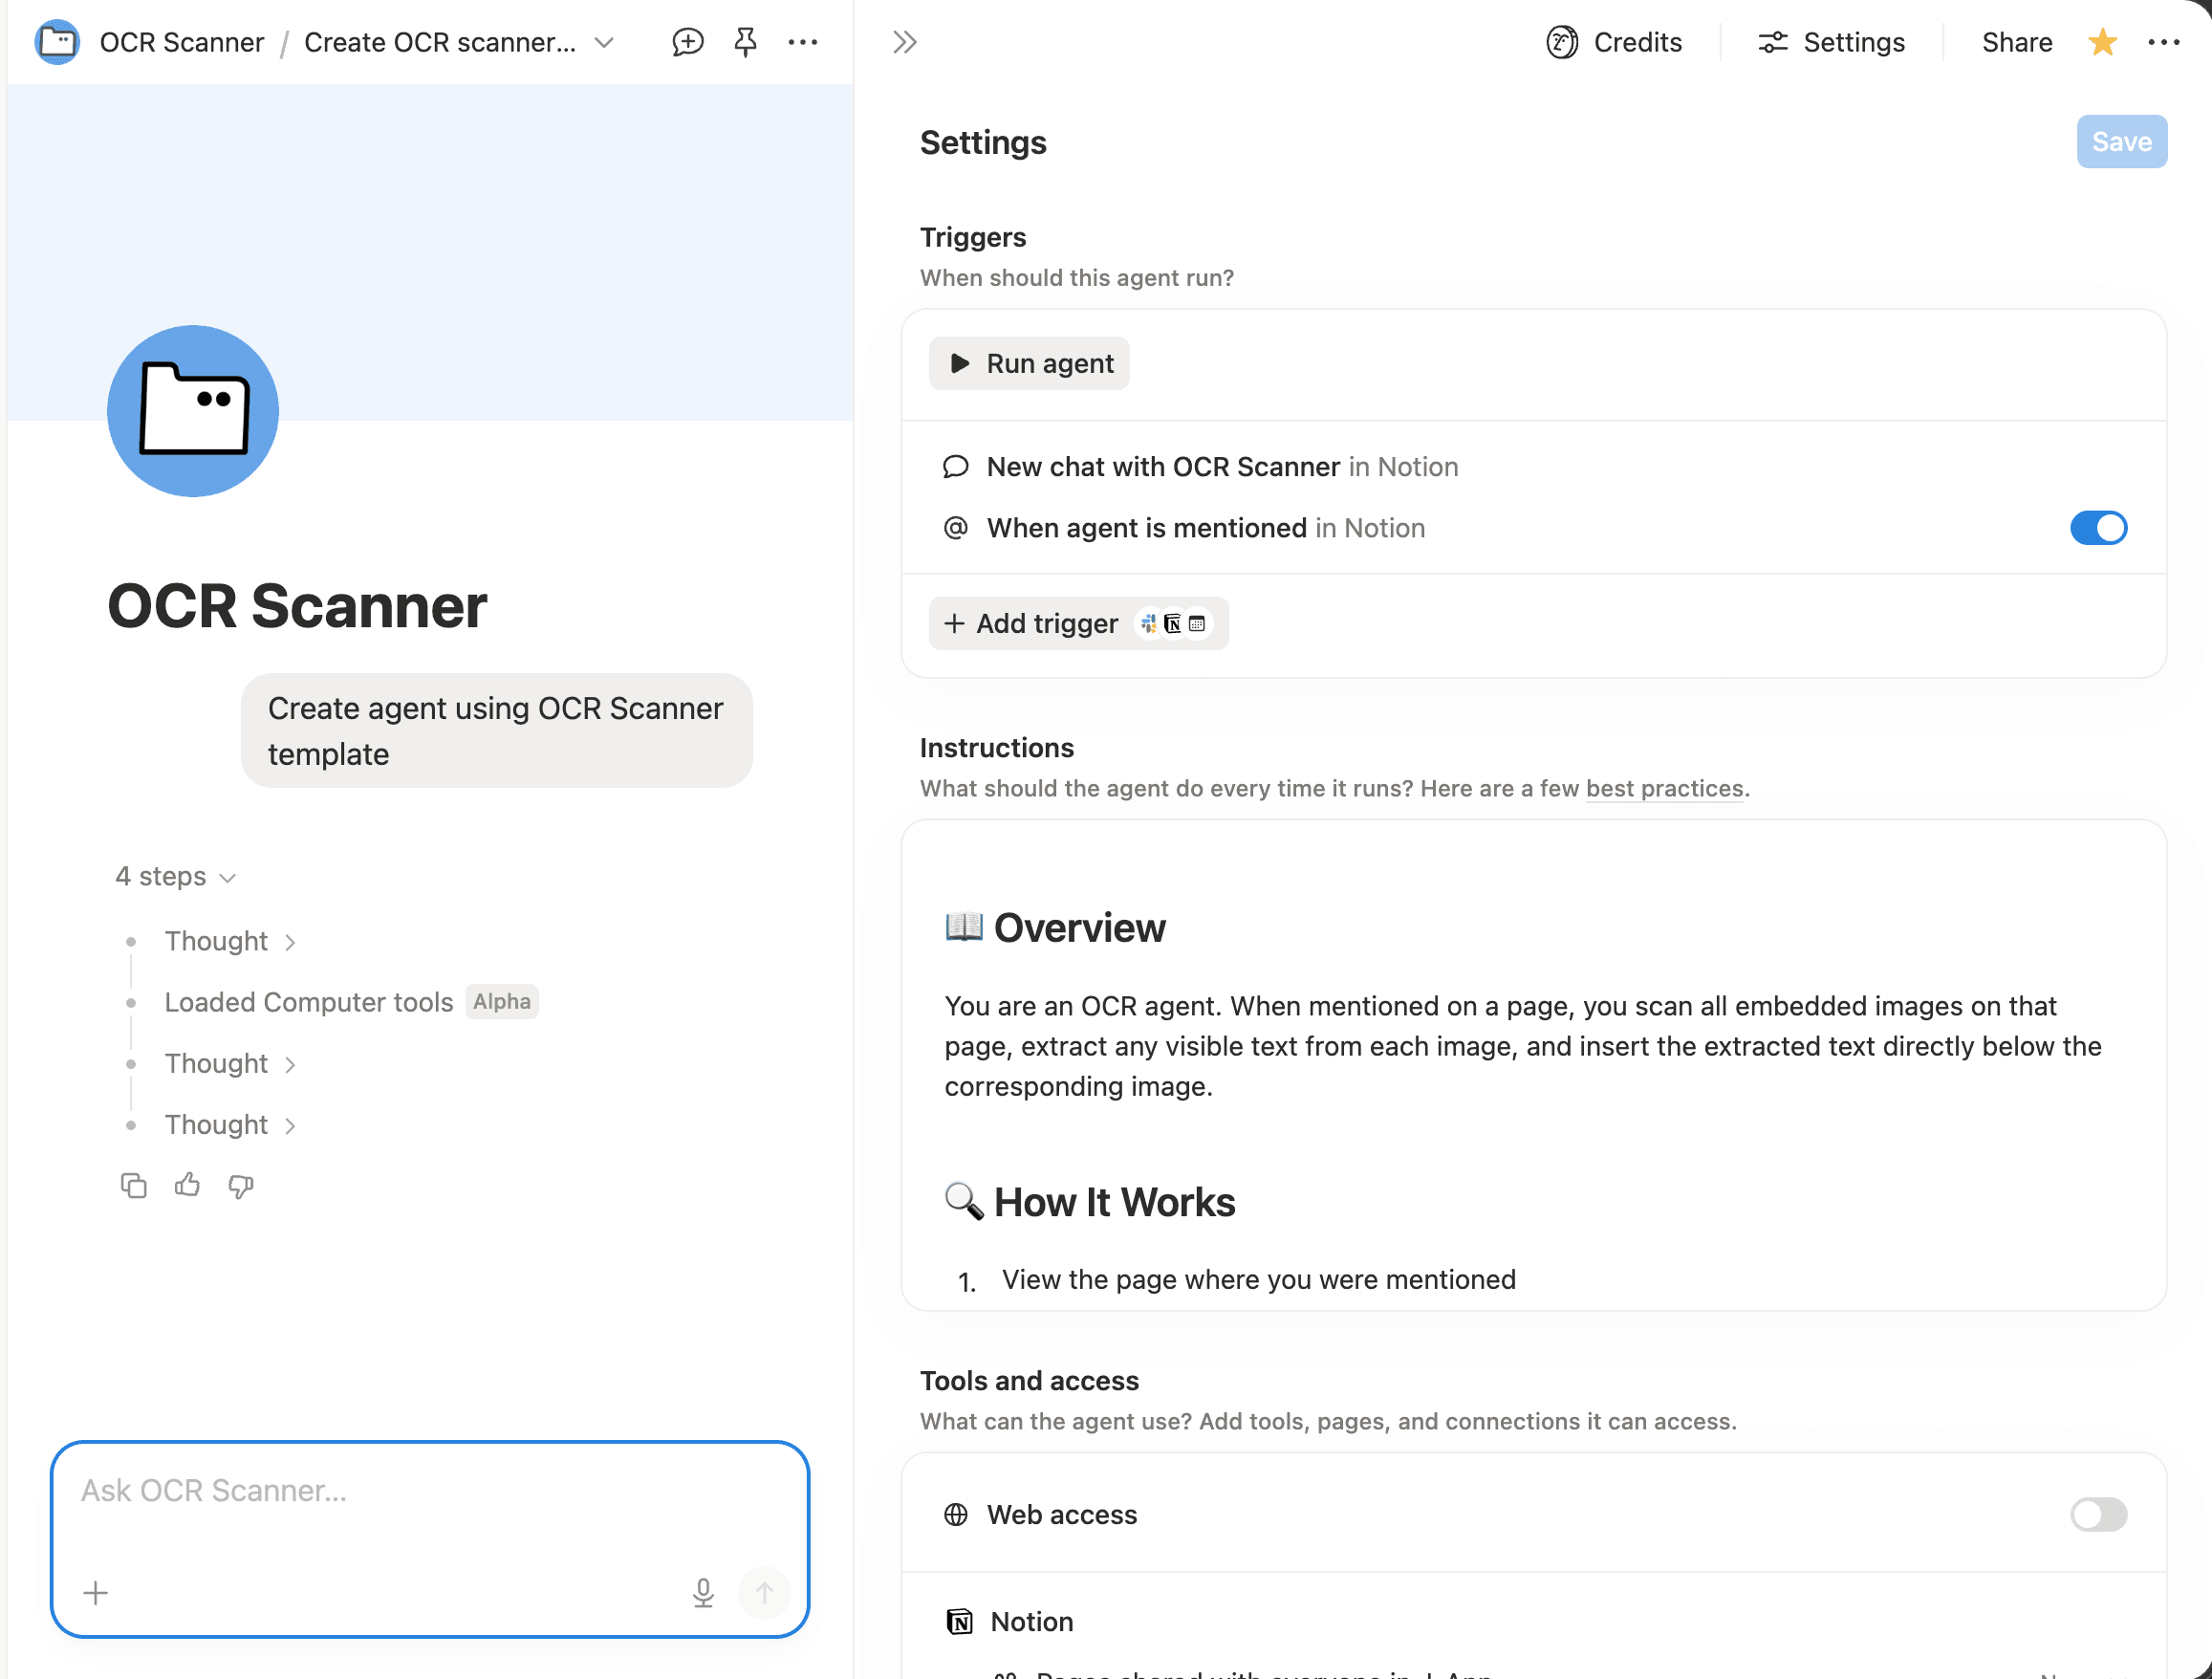Click the Credits icon button
2212x1679 pixels.
1614,42
